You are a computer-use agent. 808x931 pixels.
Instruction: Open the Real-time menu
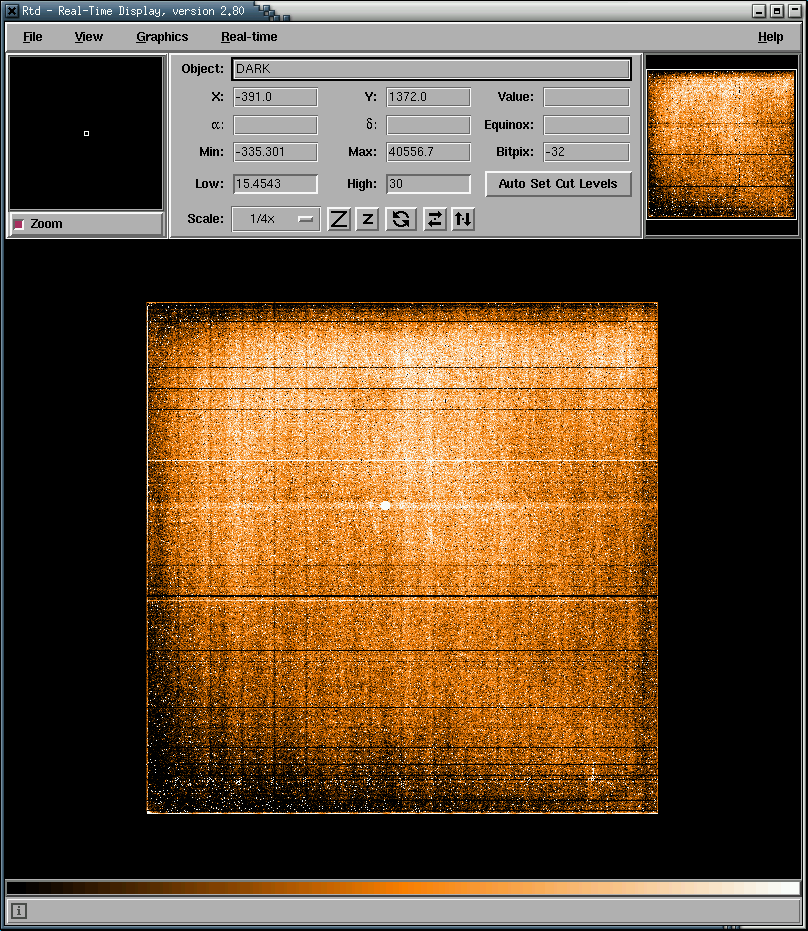pos(249,37)
